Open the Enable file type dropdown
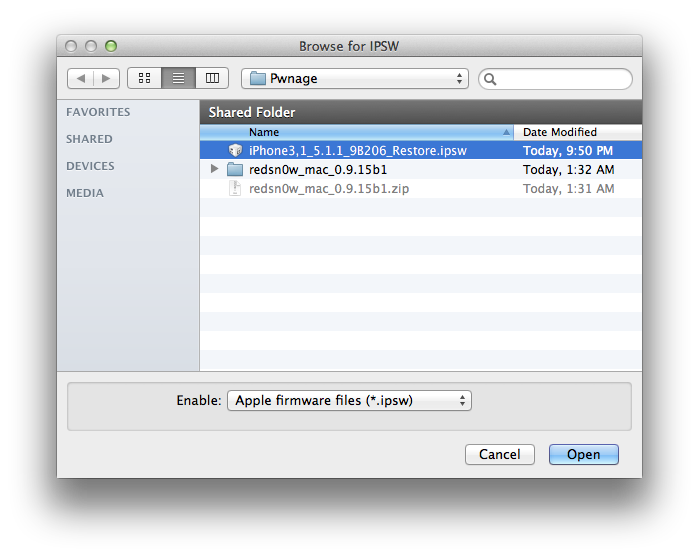Screen dimensions: 699x557 tap(350, 400)
